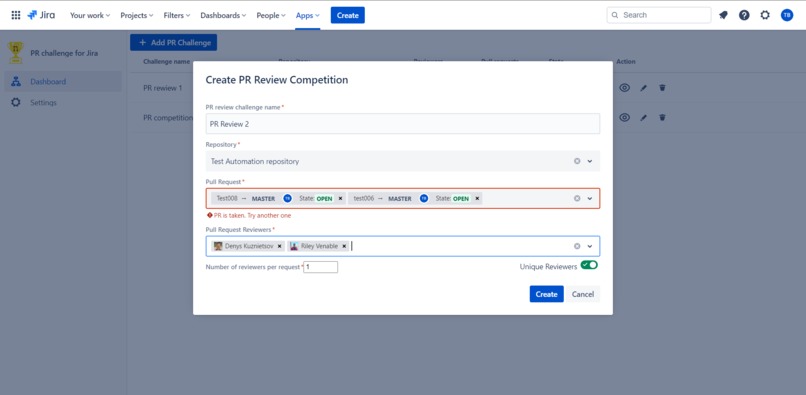Open the Filters menu
This screenshot has width=806, height=395.
[177, 15]
